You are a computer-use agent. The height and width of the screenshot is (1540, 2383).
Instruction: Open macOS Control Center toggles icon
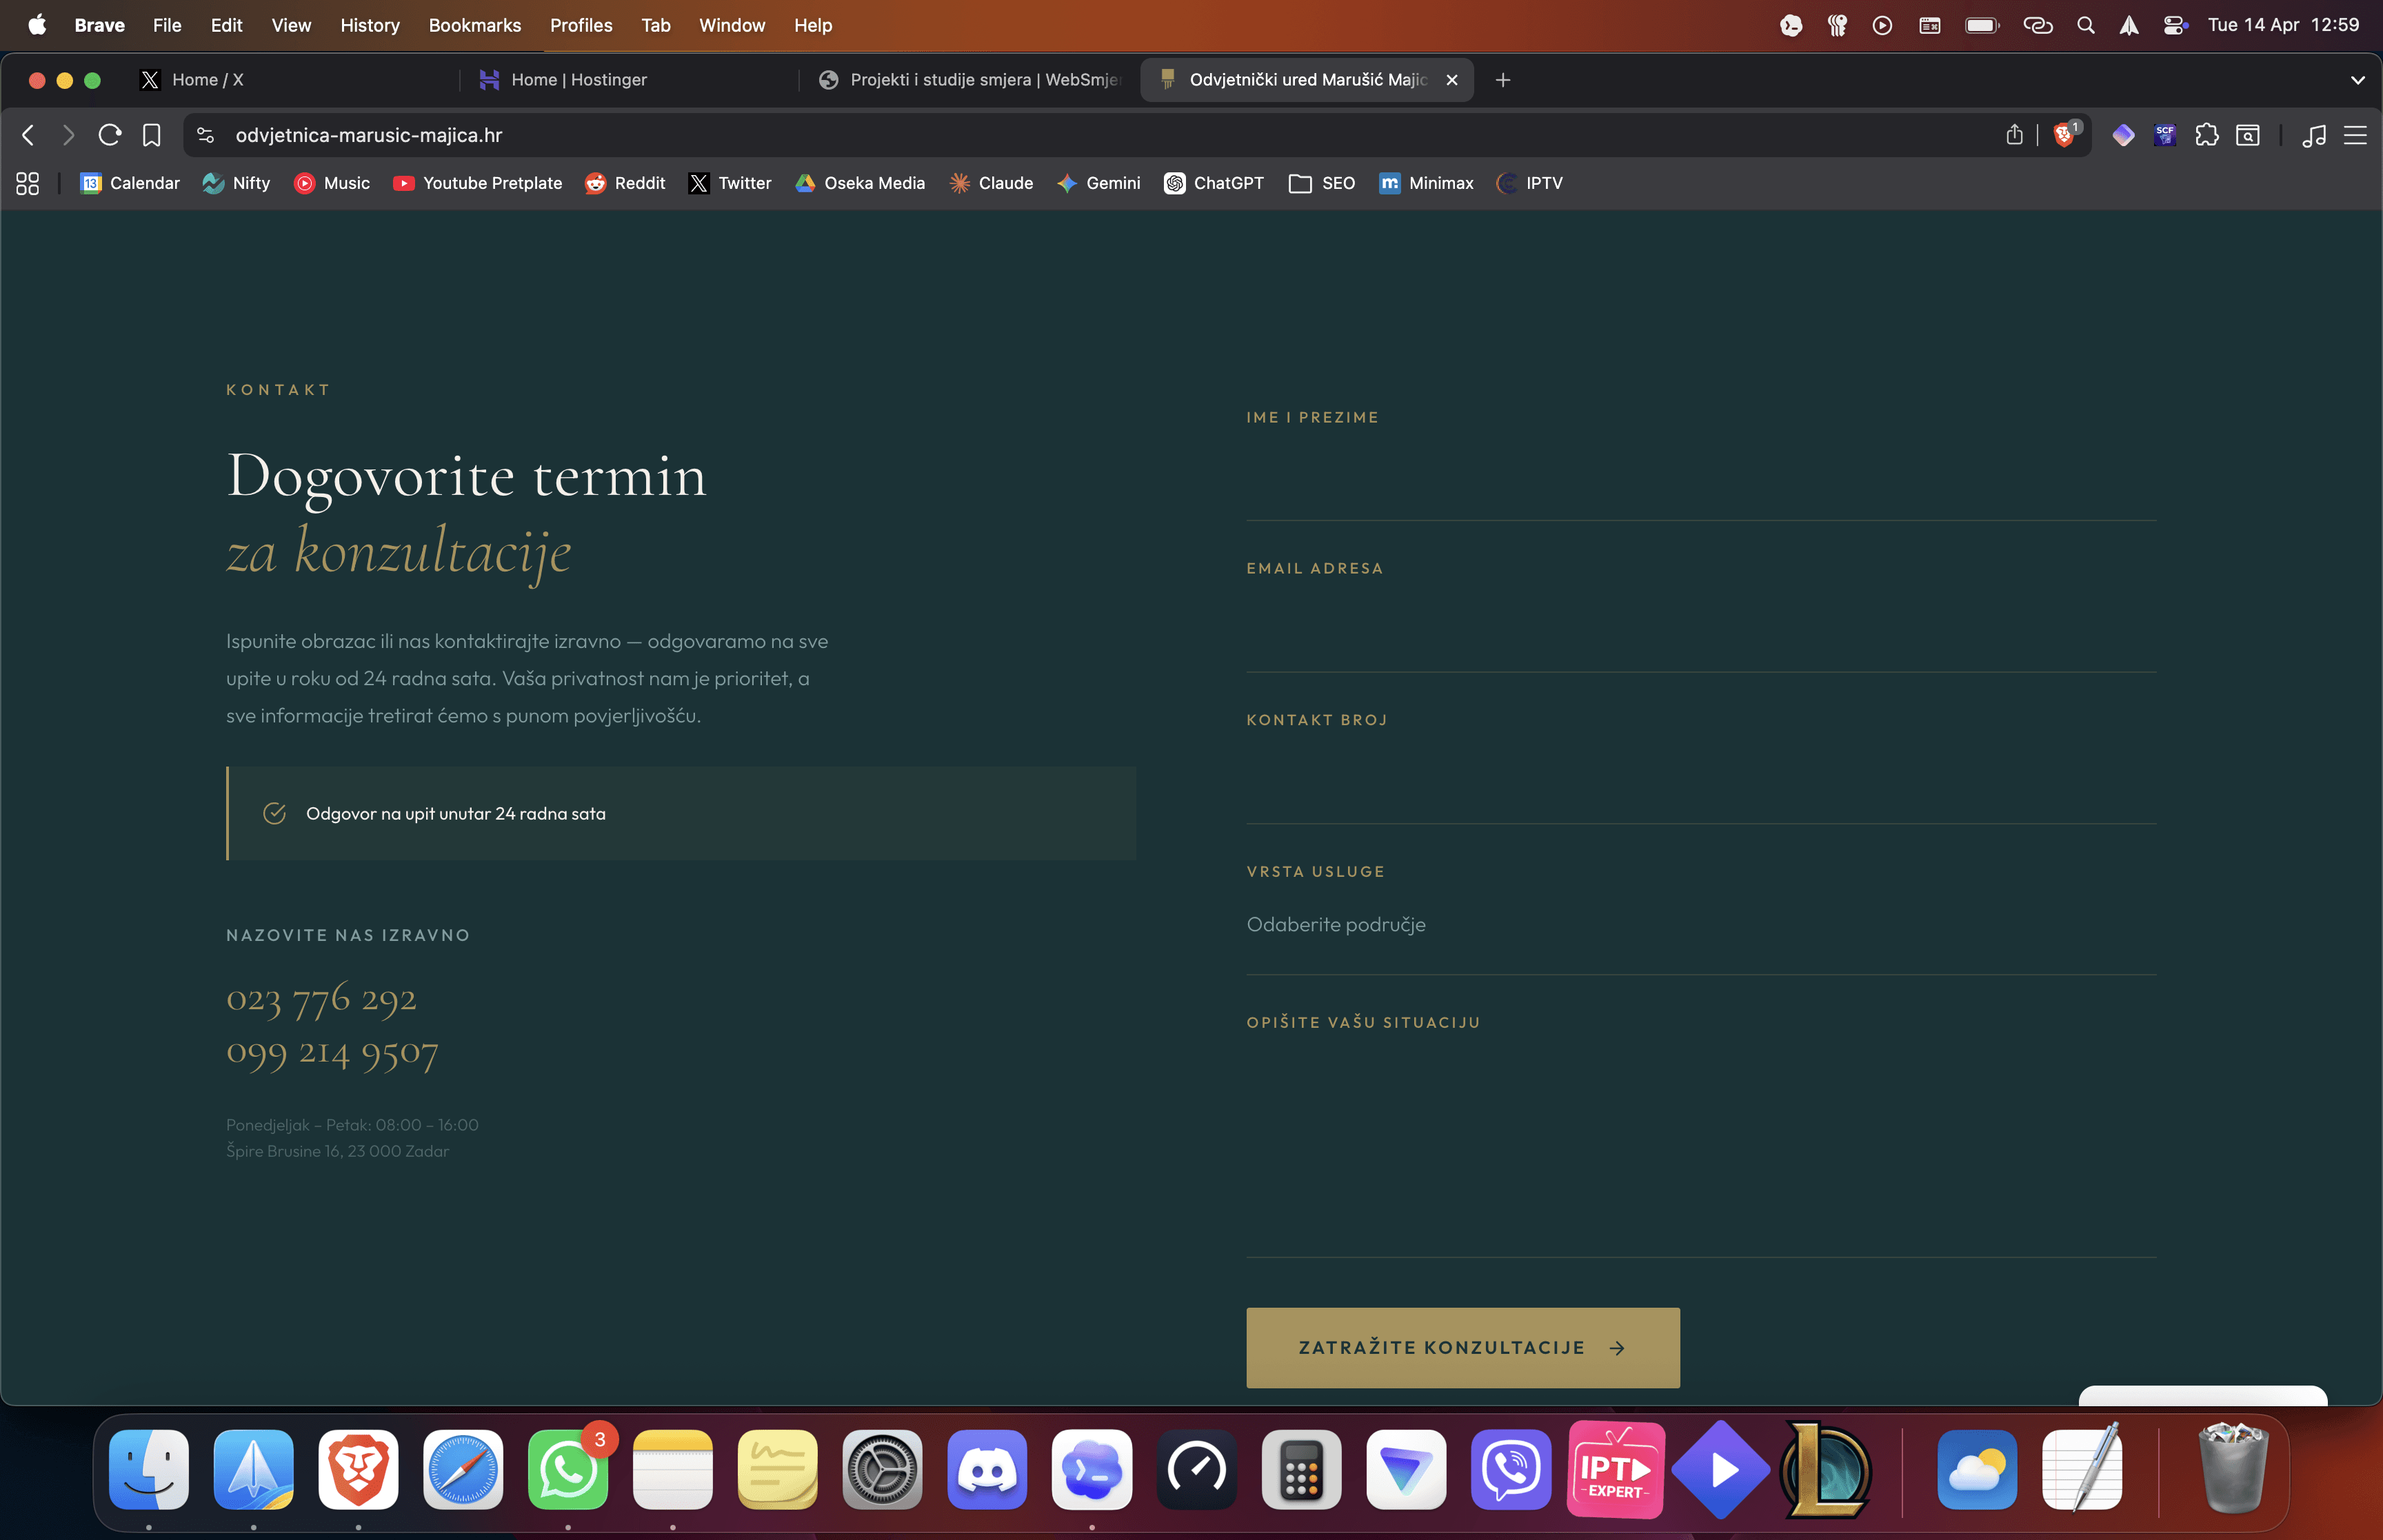pos(2174,25)
